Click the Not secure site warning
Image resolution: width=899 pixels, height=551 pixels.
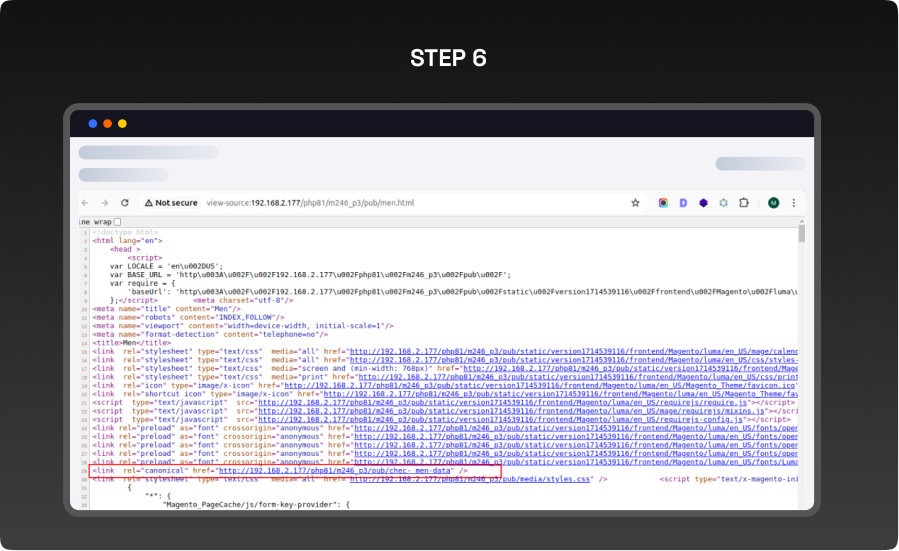(x=170, y=202)
